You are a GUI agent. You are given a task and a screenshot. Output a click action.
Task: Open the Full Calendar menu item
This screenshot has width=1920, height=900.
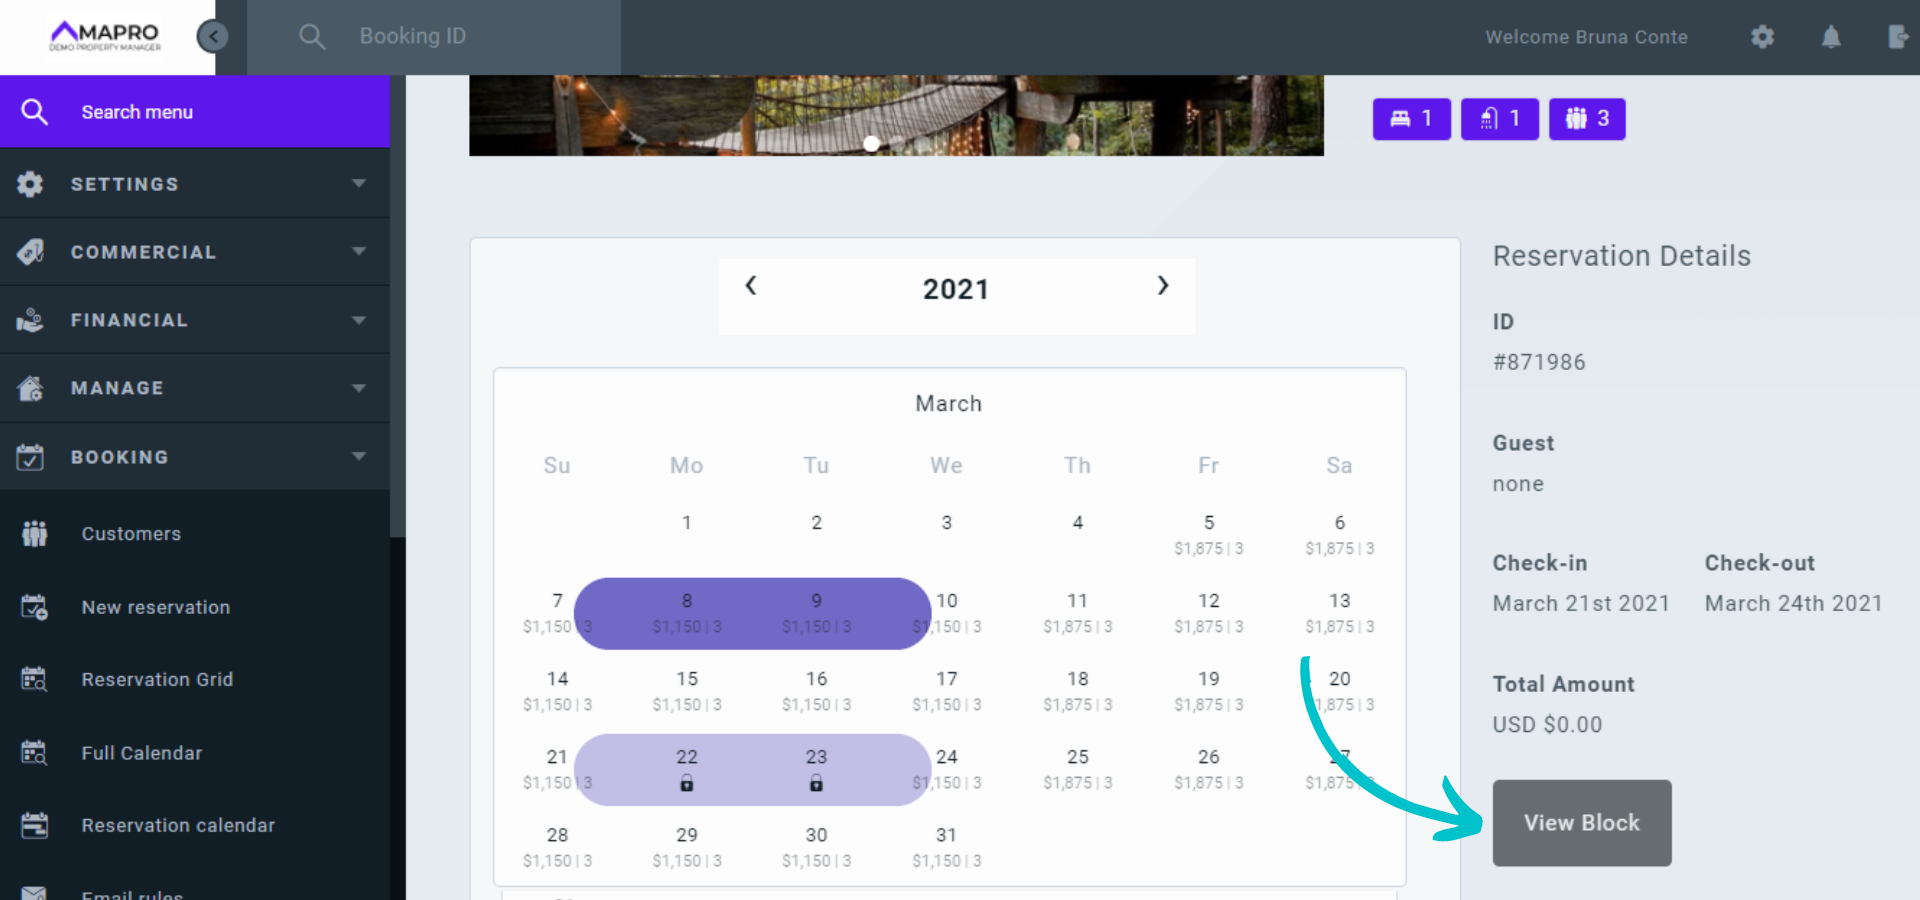[x=142, y=753]
